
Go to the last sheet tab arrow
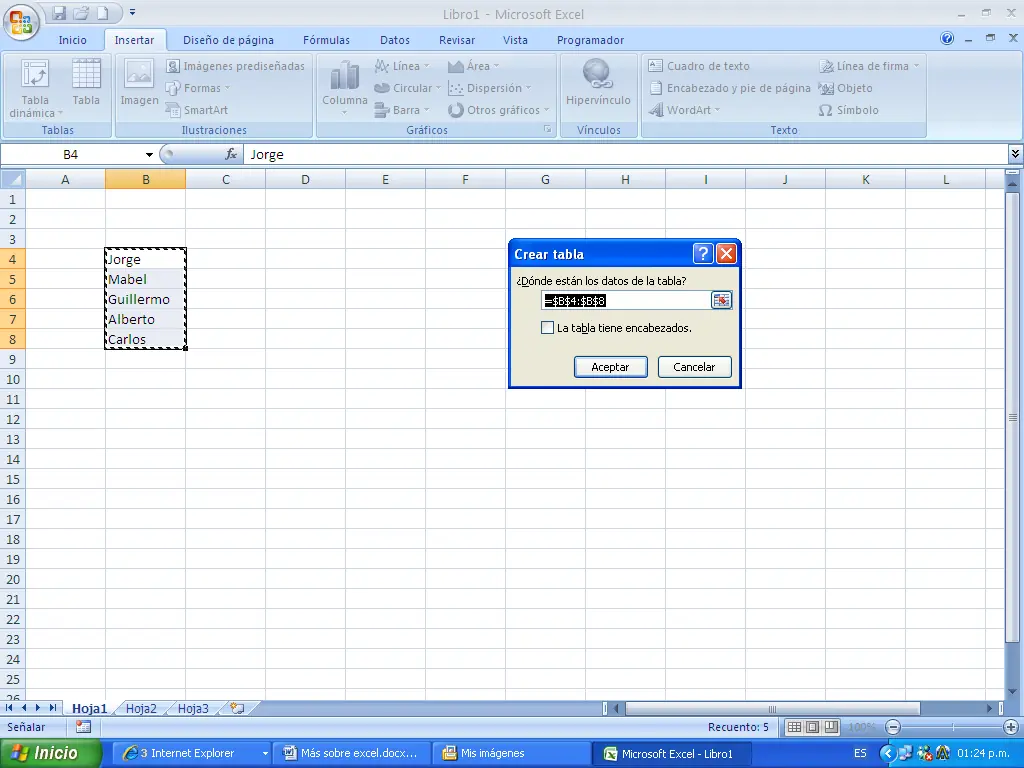52,708
